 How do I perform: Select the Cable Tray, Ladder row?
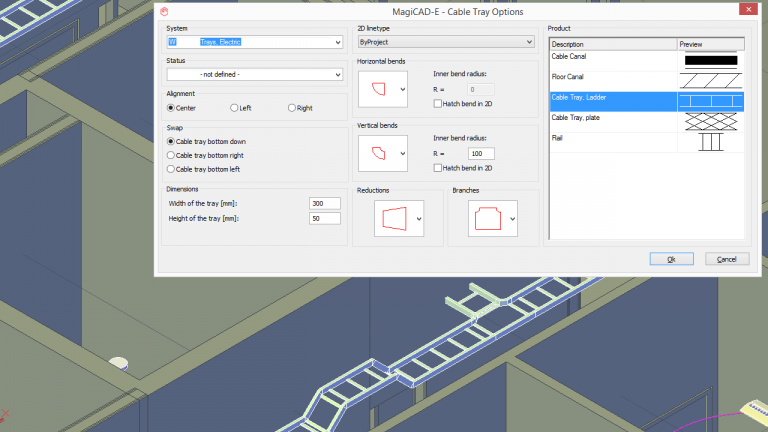(647, 101)
